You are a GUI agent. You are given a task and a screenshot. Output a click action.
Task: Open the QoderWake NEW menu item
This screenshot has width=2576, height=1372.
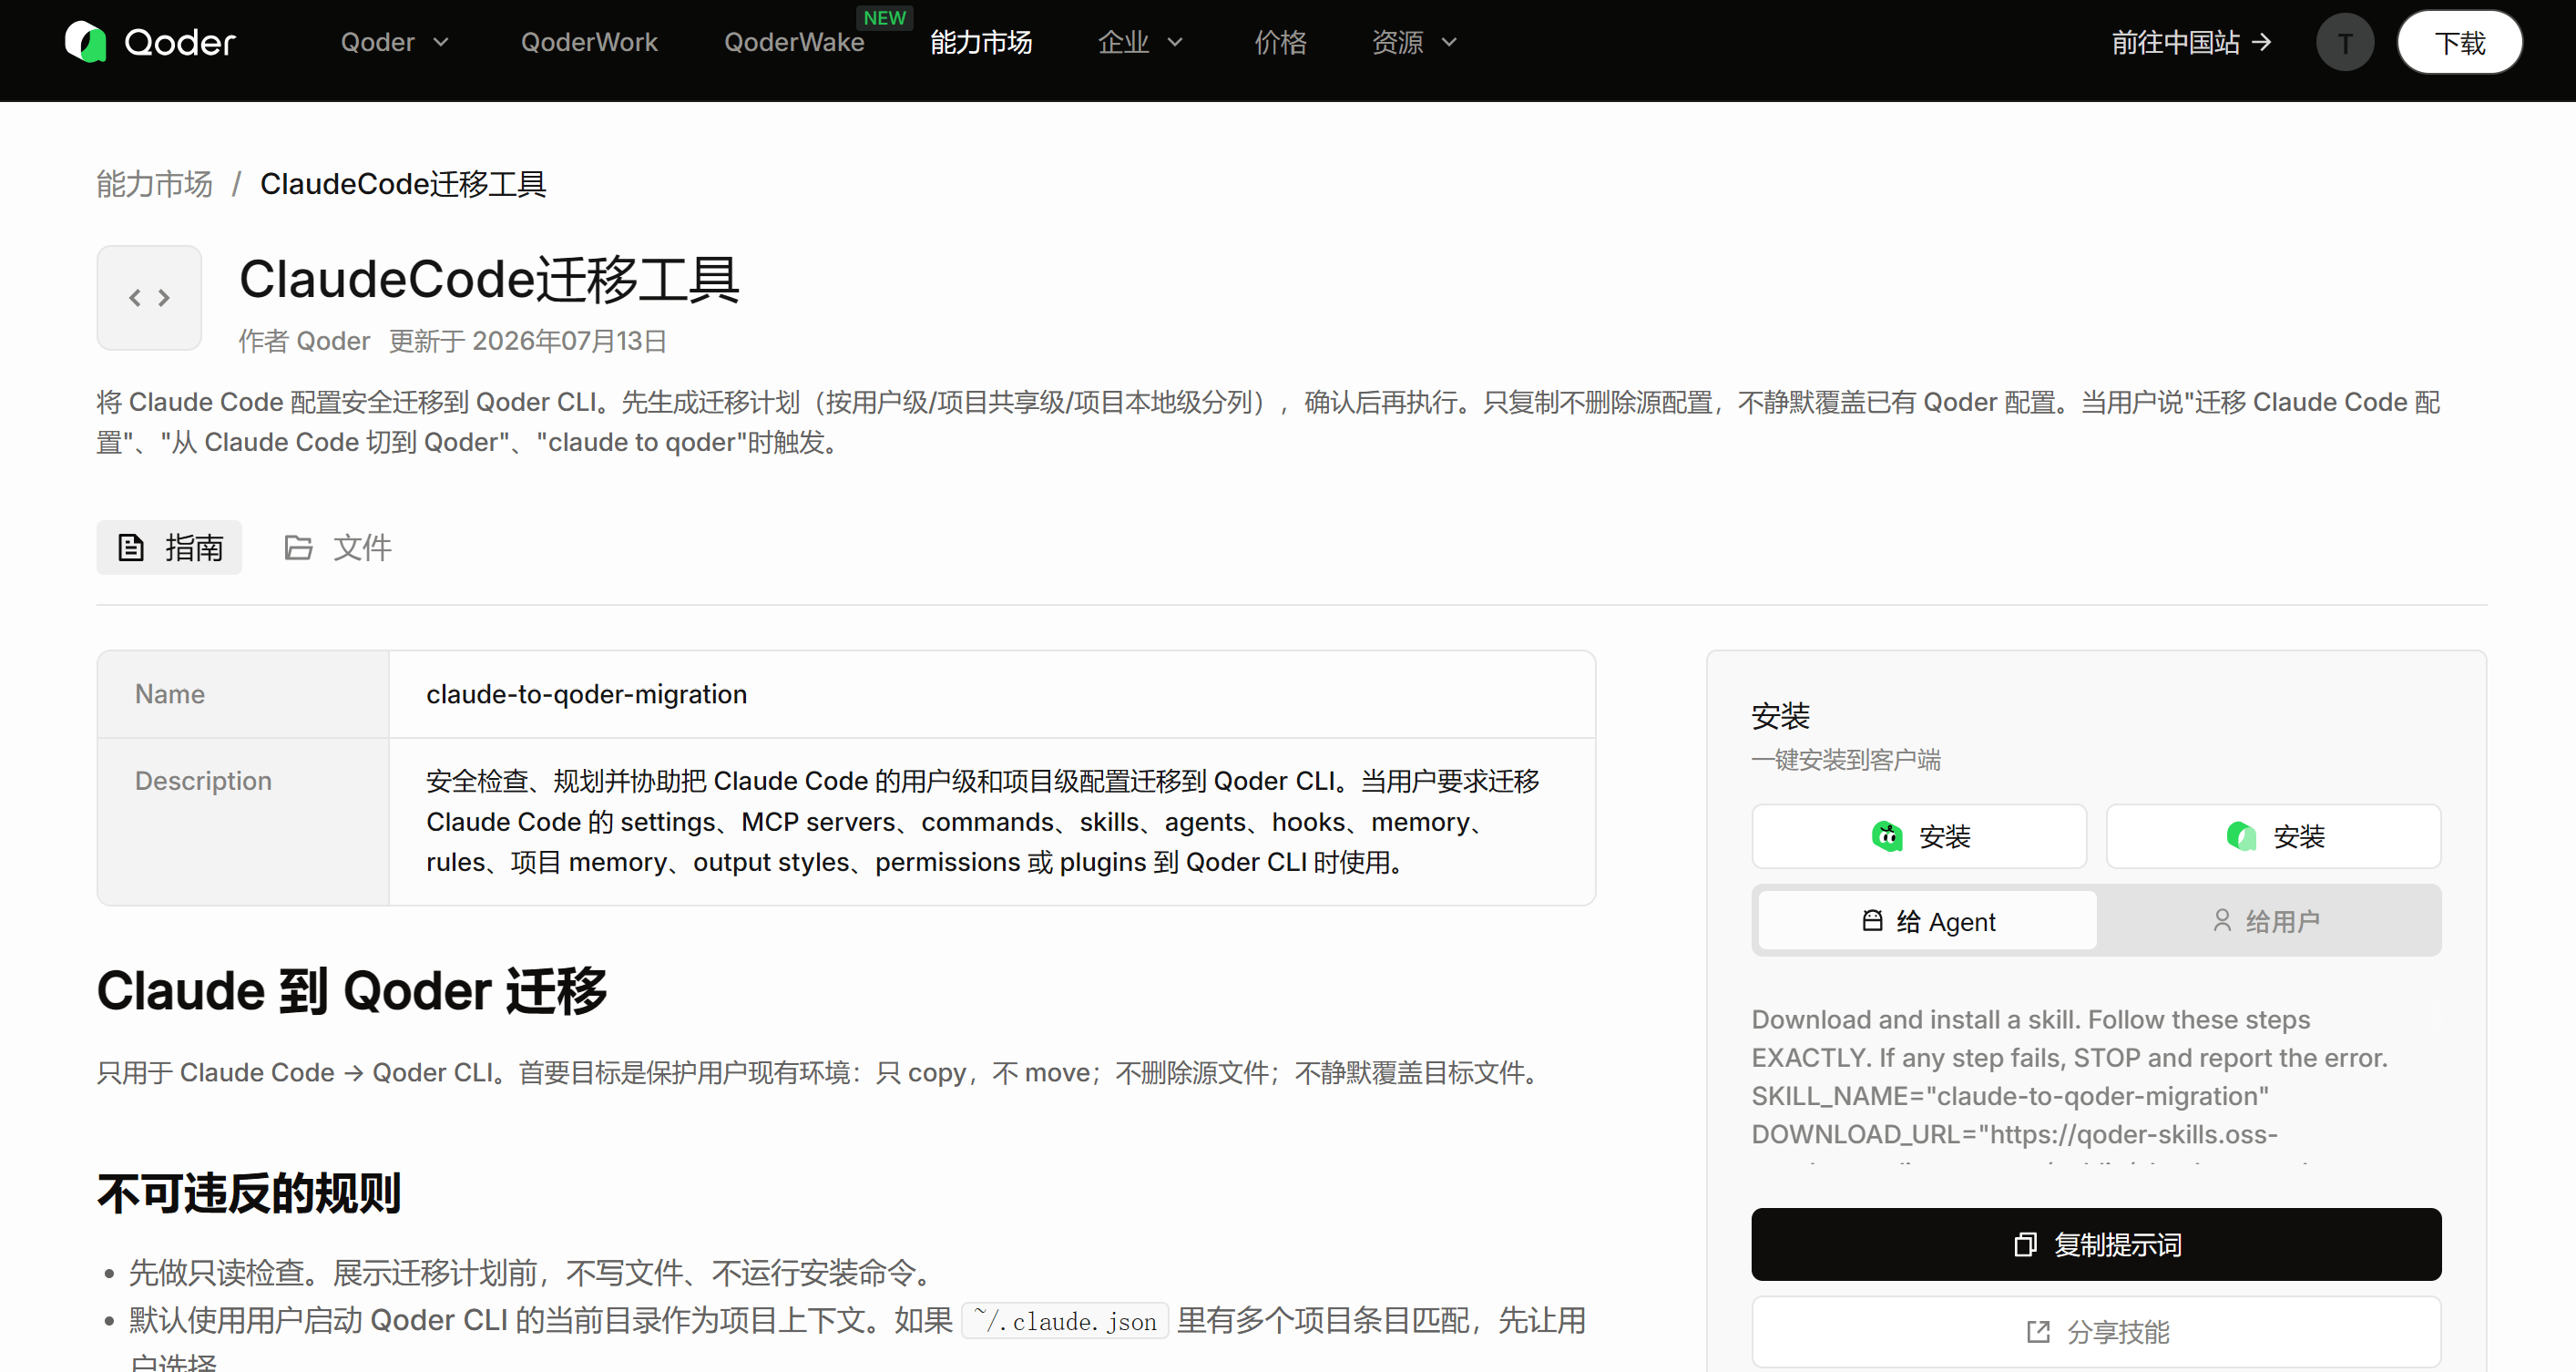[794, 42]
